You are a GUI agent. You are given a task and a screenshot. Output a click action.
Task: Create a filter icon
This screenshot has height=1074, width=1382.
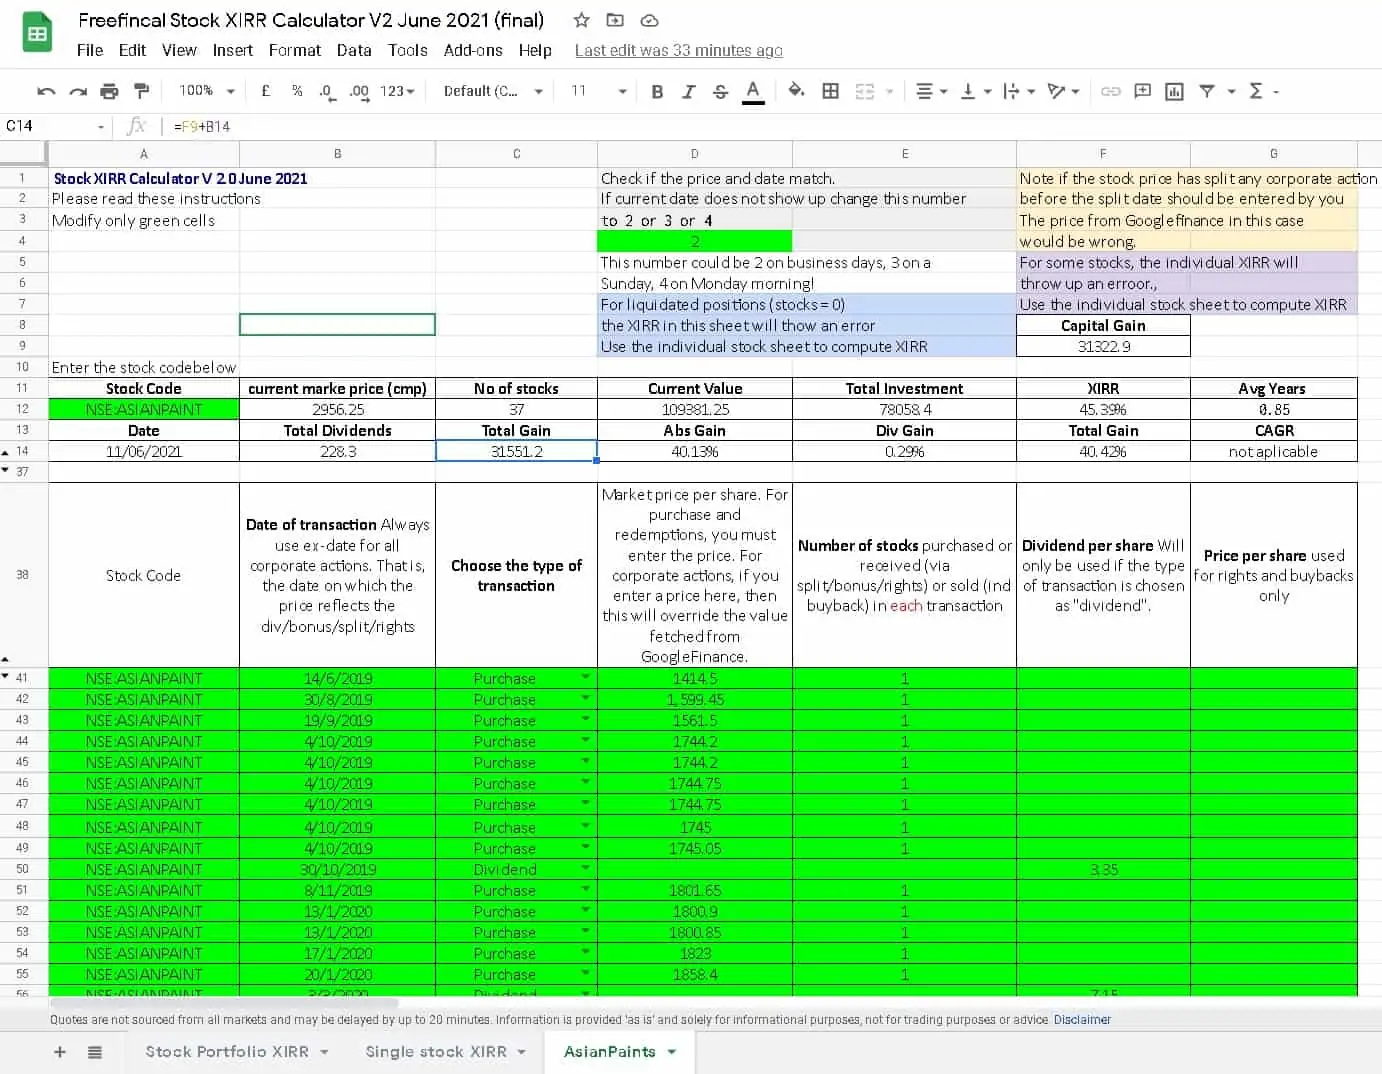coord(1207,91)
